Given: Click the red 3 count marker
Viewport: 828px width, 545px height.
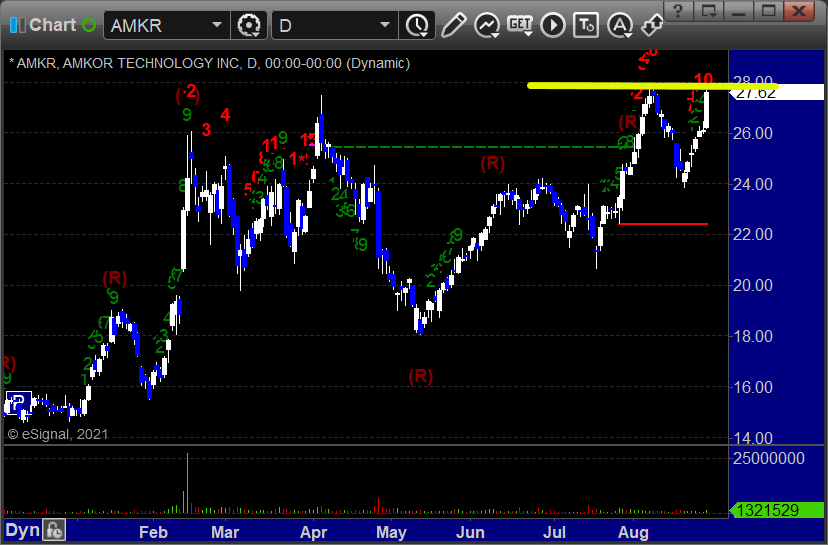Looking at the screenshot, I should [206, 129].
